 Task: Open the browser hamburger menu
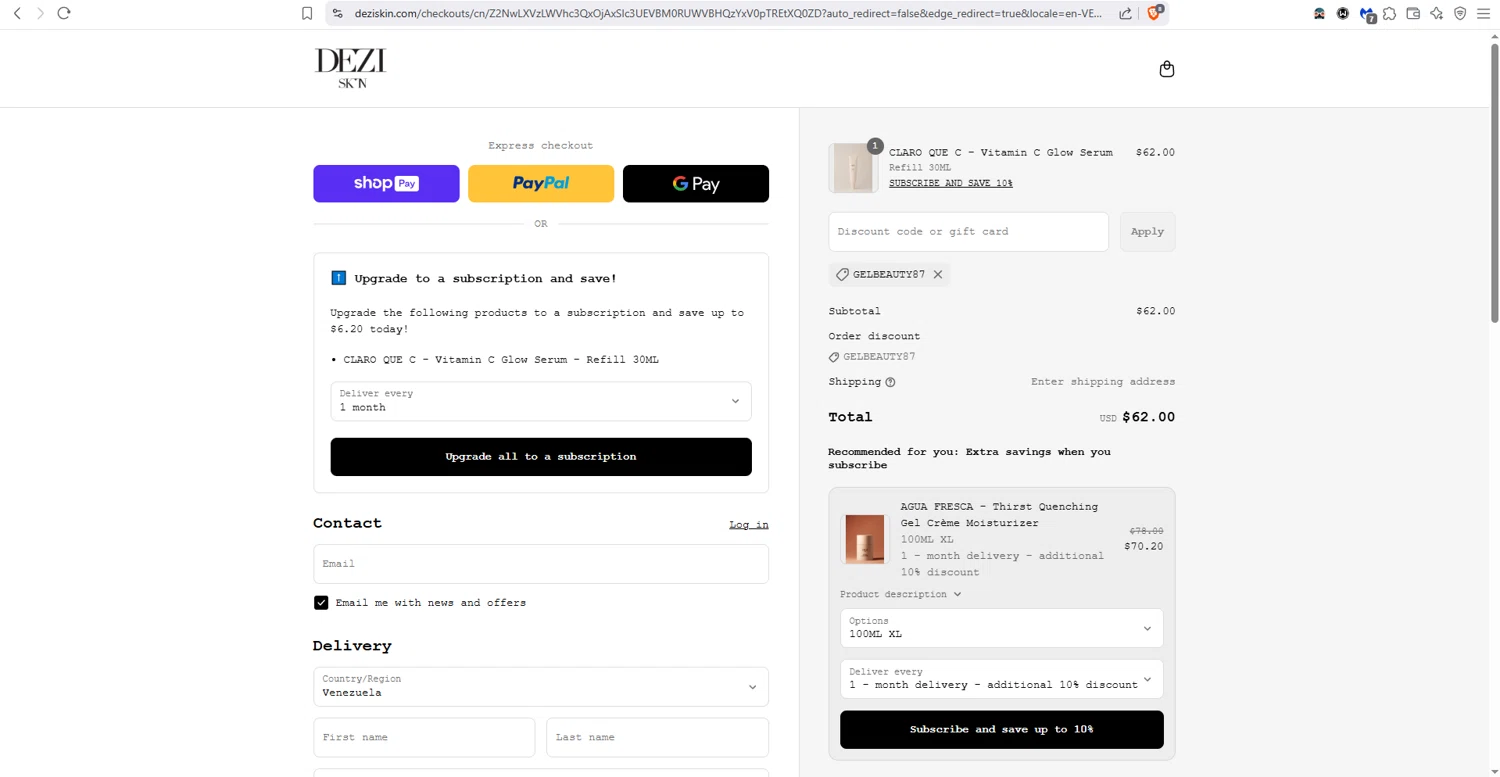pos(1483,13)
